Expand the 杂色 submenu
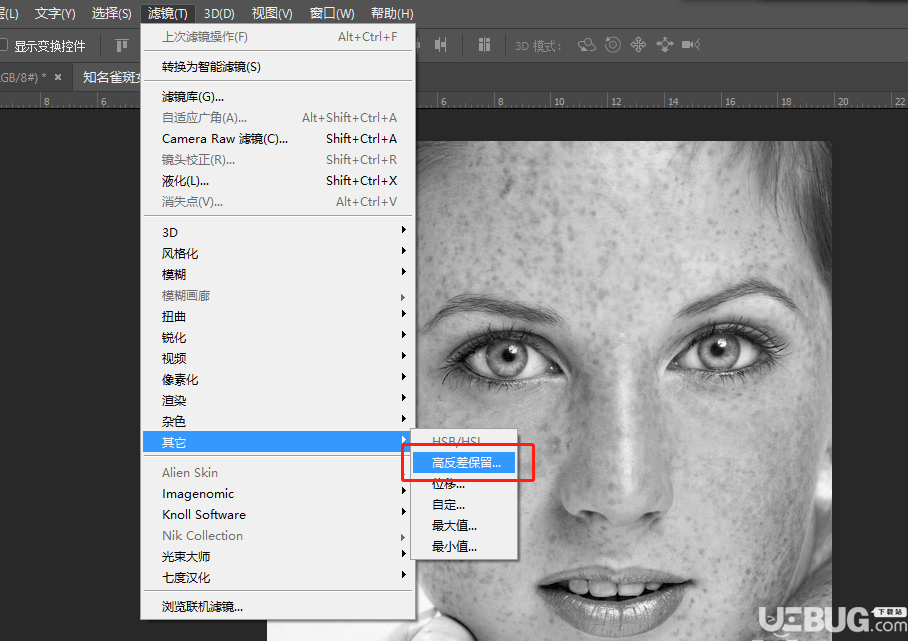The height and width of the screenshot is (641, 908). (279, 421)
